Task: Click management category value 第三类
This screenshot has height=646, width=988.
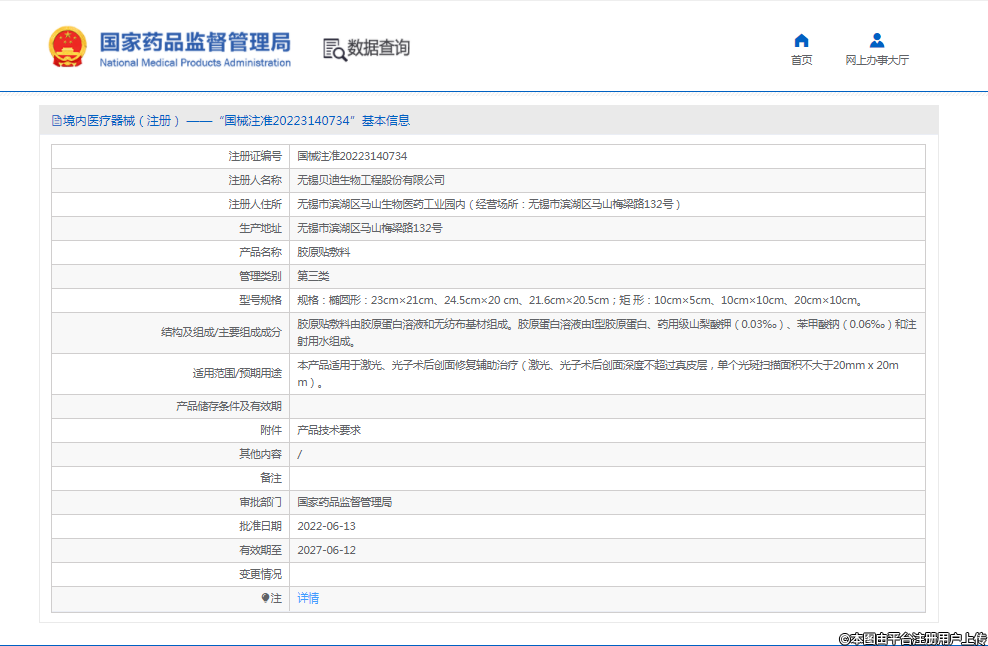Action: (x=313, y=276)
